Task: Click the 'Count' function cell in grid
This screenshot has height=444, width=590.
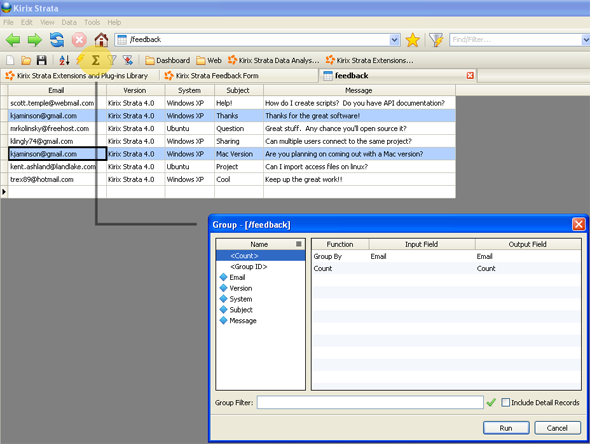Action: pos(340,268)
